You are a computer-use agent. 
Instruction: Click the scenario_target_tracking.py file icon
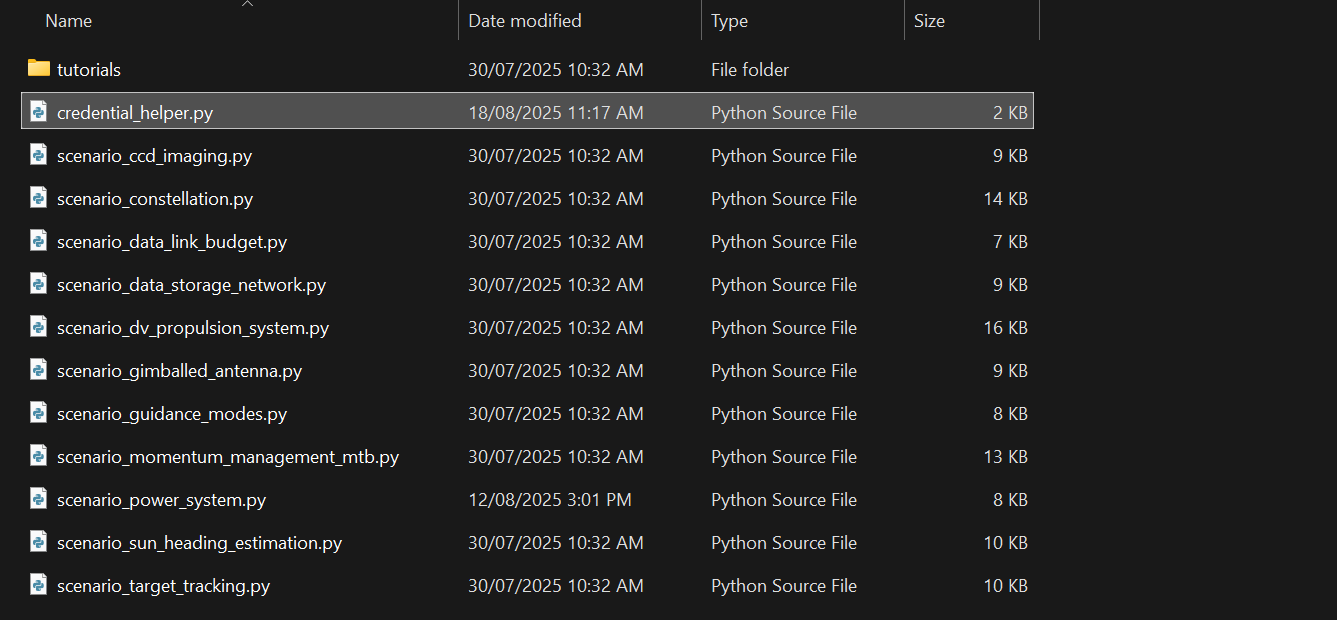click(x=39, y=585)
